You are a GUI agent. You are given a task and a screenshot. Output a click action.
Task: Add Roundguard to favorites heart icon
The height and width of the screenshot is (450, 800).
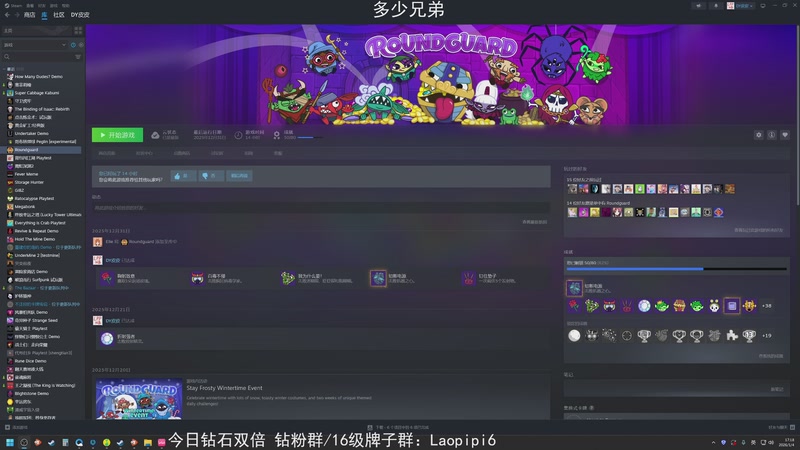pos(785,135)
